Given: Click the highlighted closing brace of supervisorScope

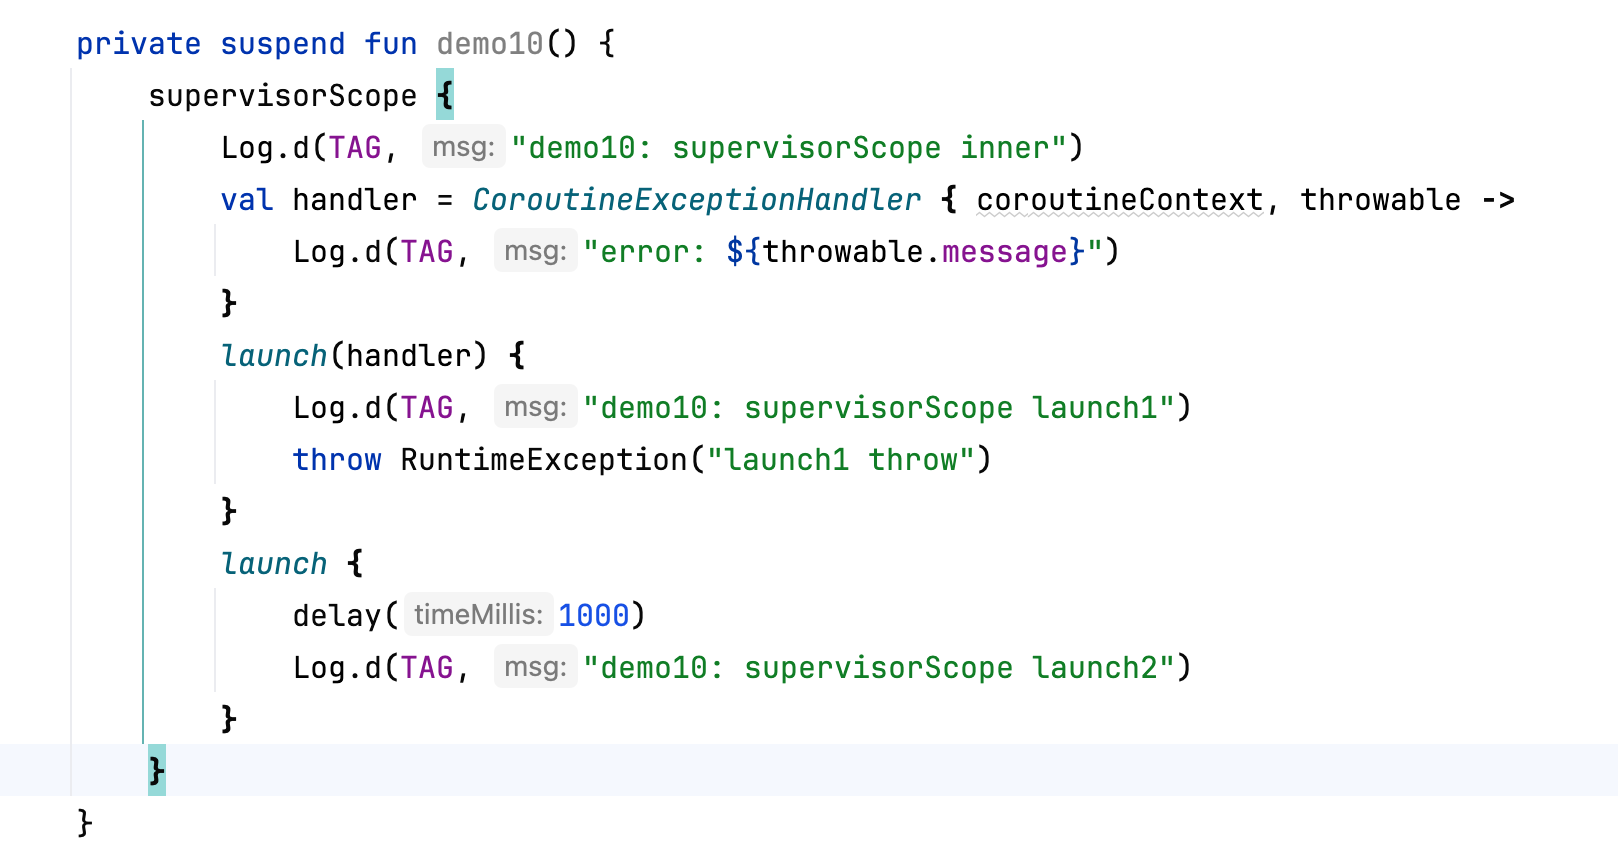Looking at the screenshot, I should [x=157, y=770].
